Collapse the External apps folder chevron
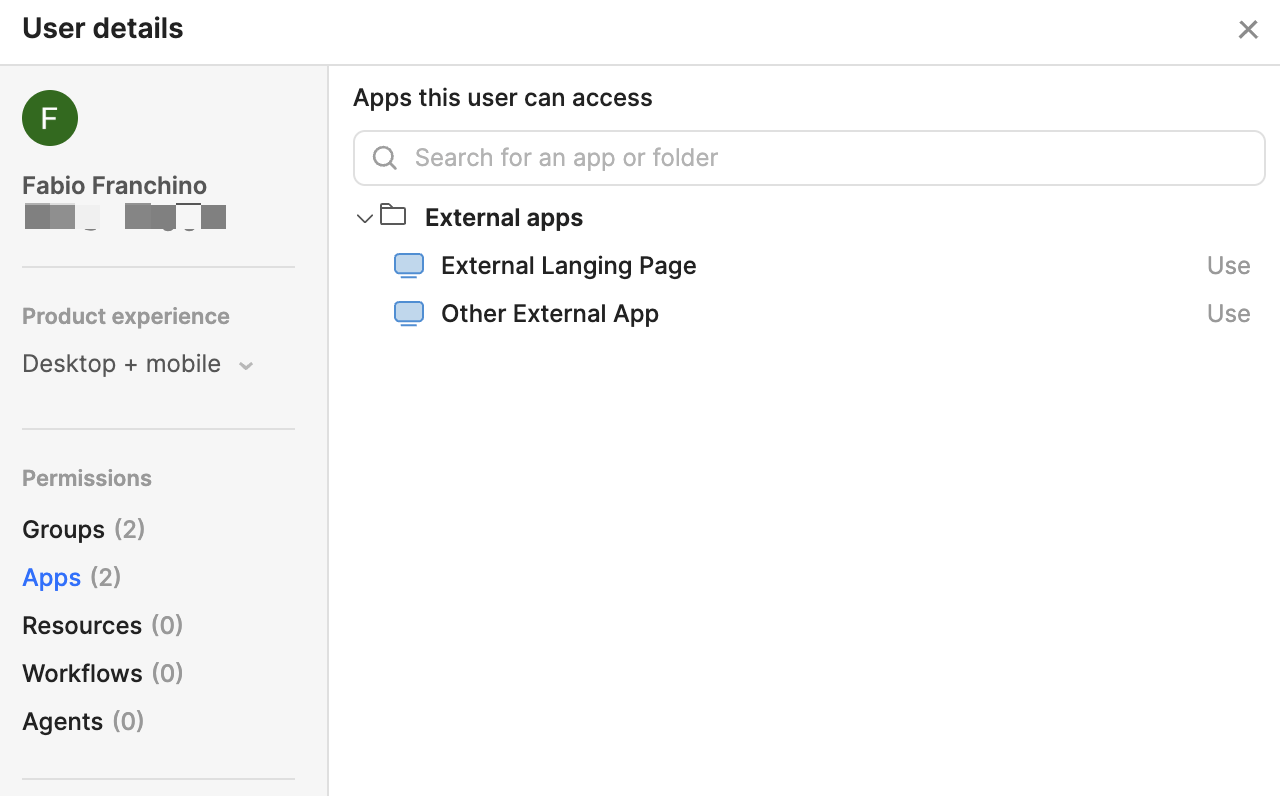Image resolution: width=1280 pixels, height=796 pixels. coord(364,218)
